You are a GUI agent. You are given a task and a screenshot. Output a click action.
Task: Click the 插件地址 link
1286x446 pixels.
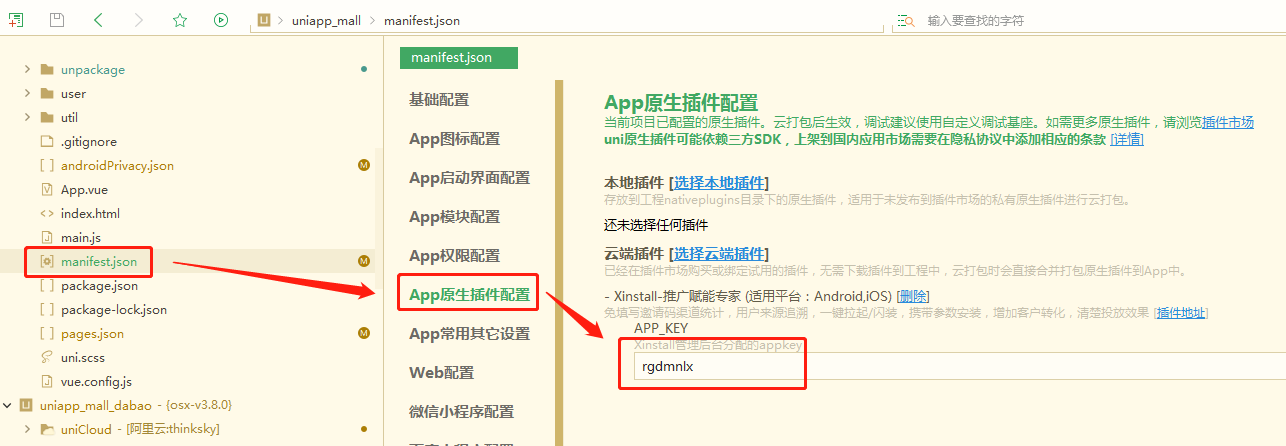pos(1182,313)
